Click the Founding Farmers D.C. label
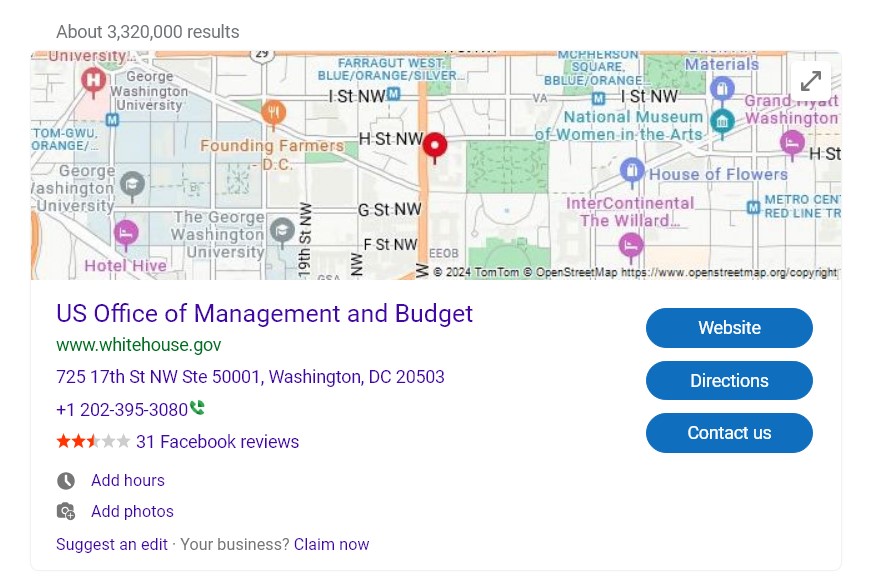Screen dimensions: 869x587 pyautogui.click(x=272, y=155)
